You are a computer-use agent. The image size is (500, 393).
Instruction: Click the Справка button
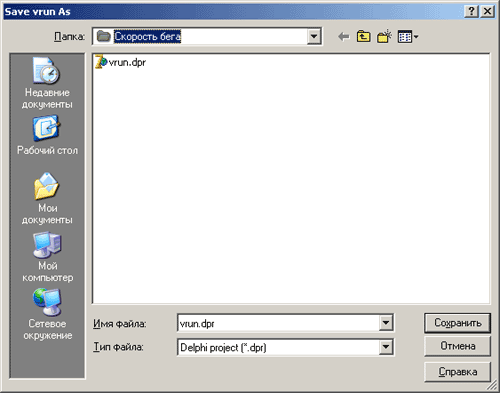[457, 372]
